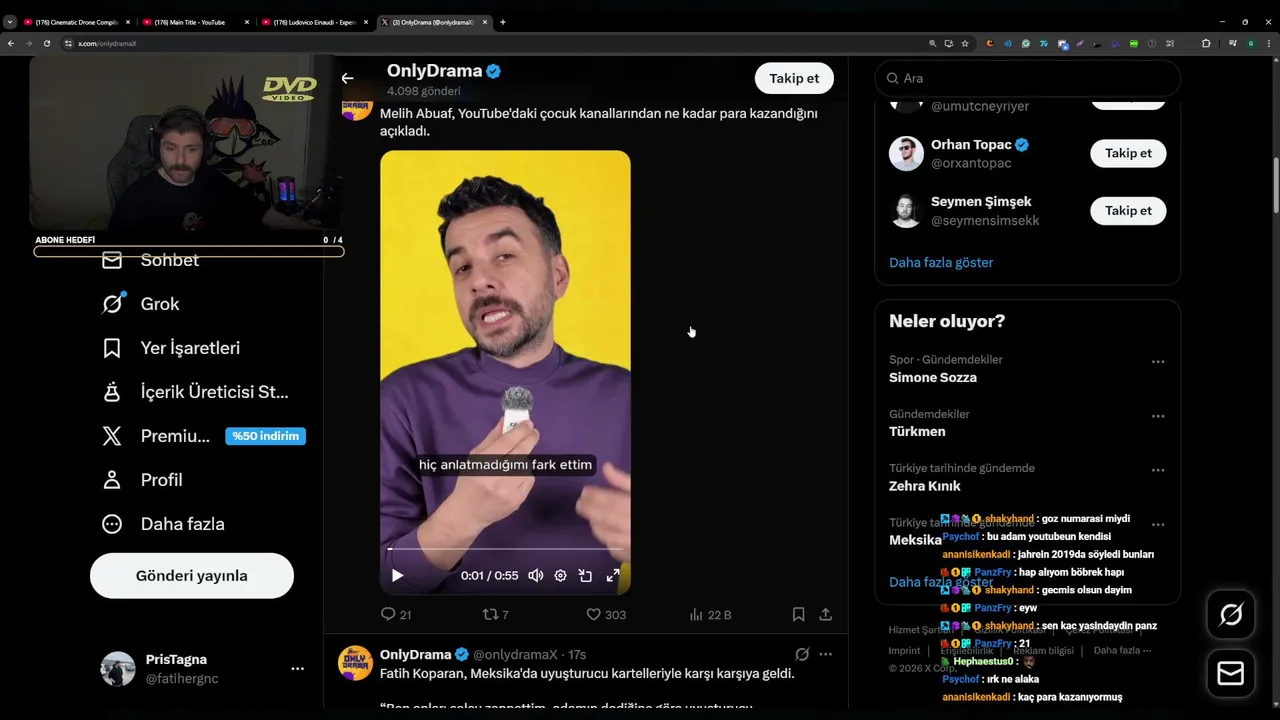Click OnlyDrama verified badge in header
This screenshot has width=1280, height=720.
coord(493,71)
